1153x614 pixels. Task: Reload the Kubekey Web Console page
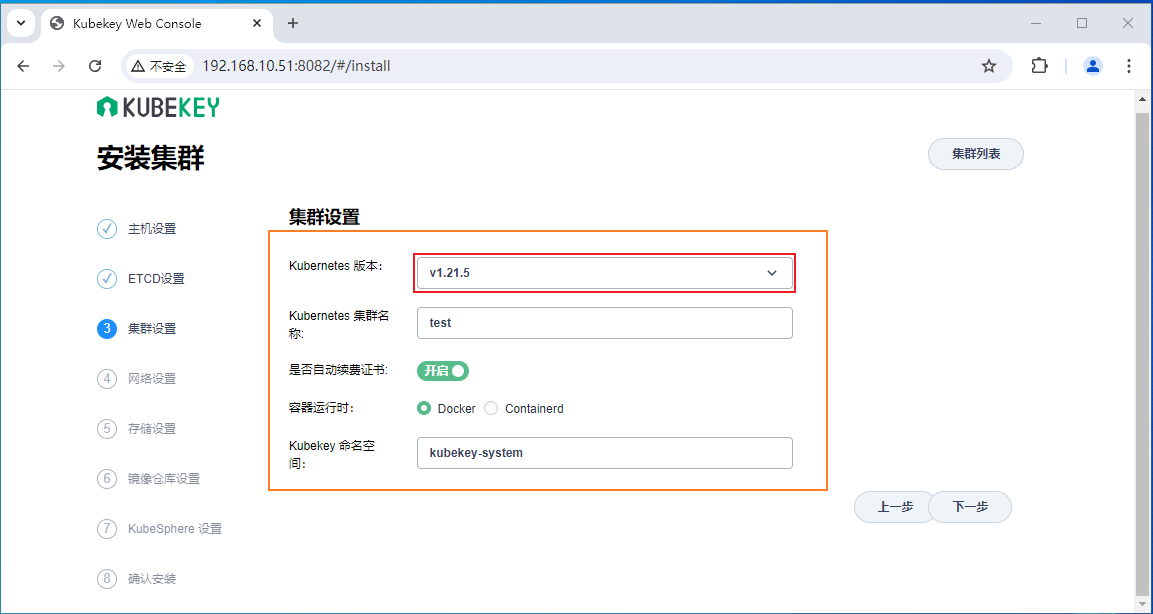(95, 66)
